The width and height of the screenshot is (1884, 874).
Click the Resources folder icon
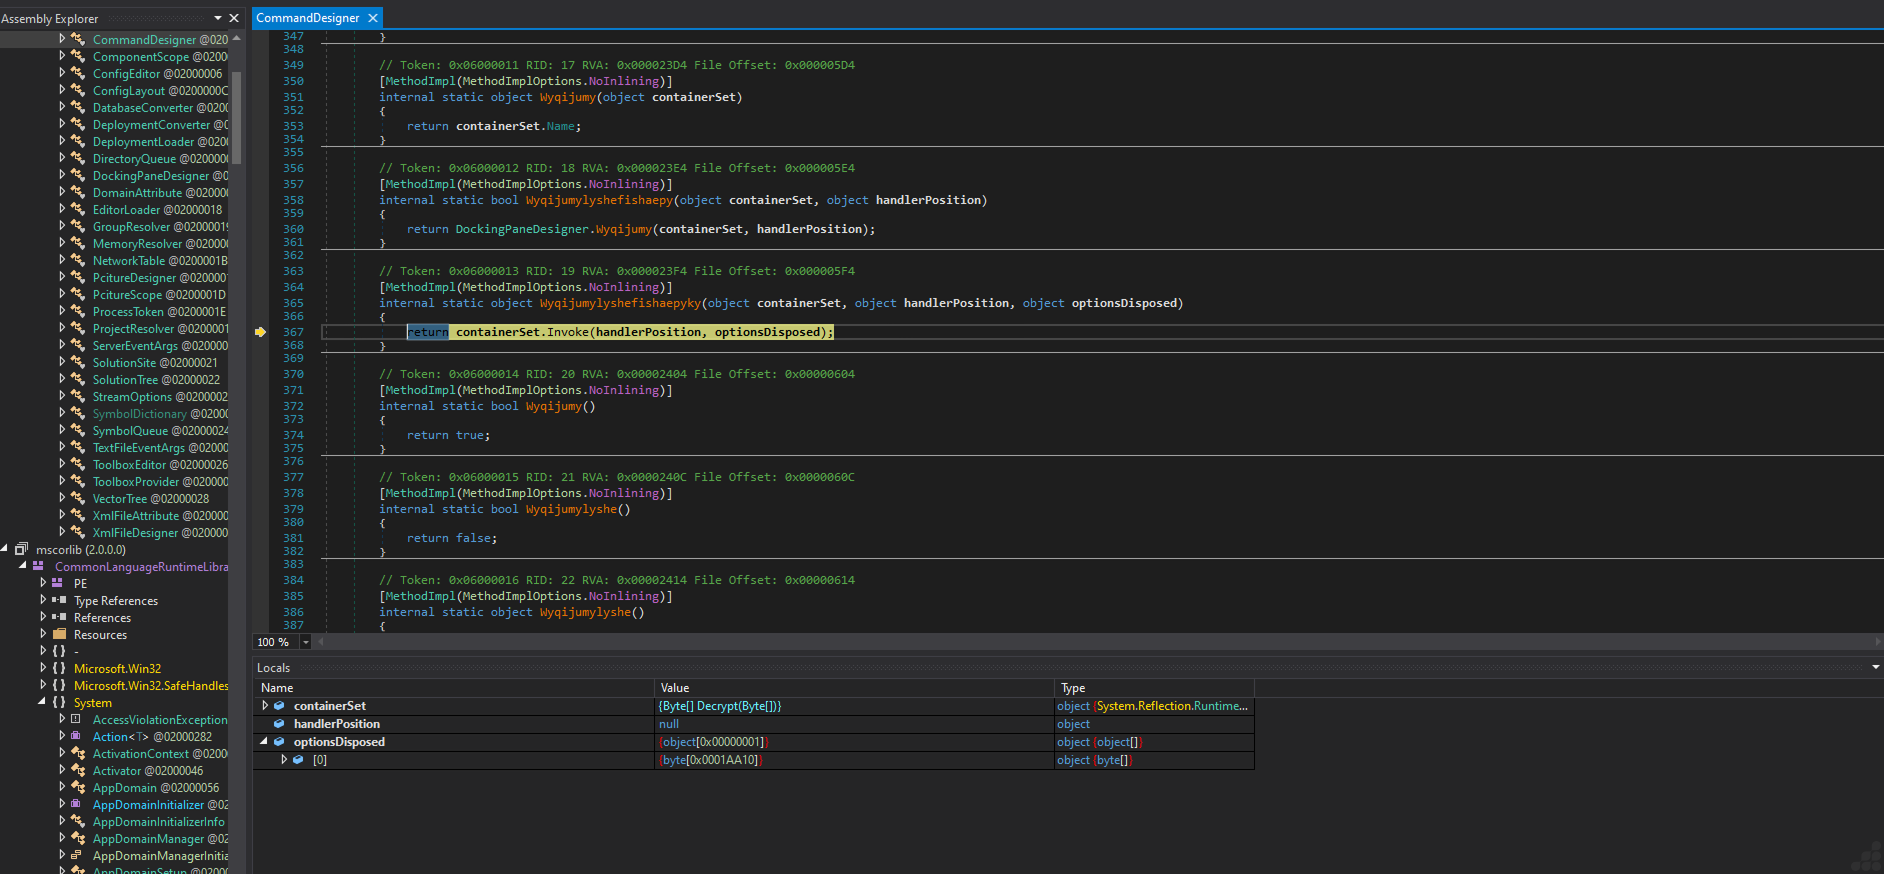point(59,635)
